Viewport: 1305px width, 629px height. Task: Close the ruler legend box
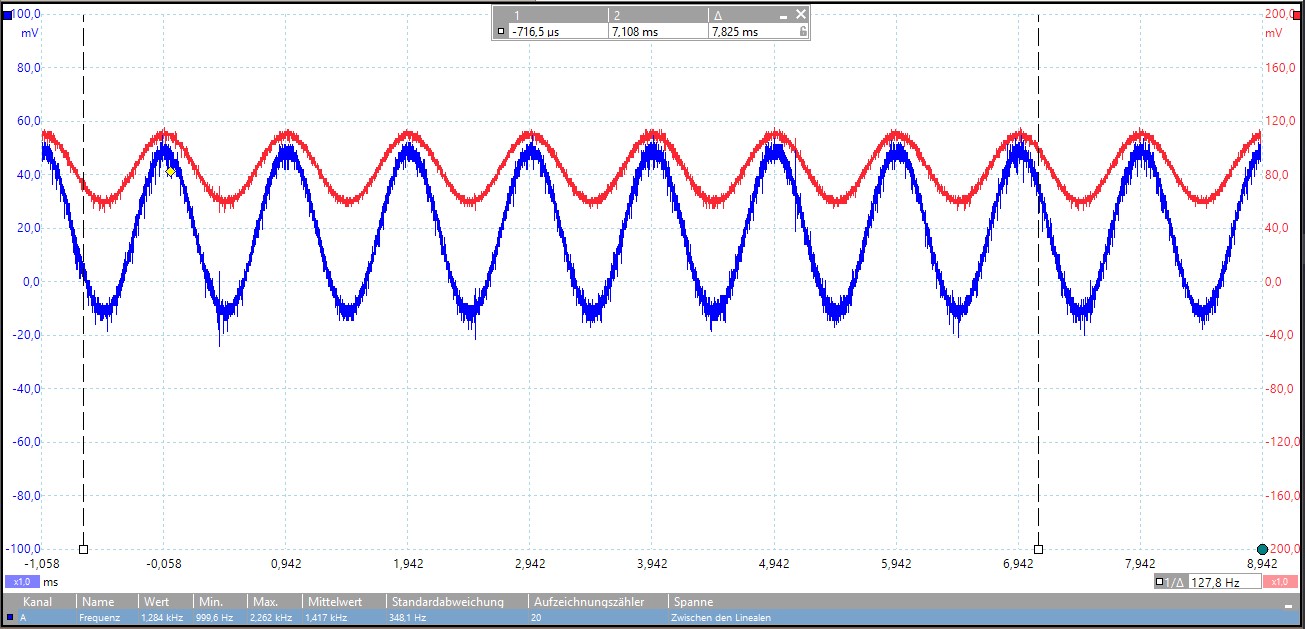(x=800, y=15)
